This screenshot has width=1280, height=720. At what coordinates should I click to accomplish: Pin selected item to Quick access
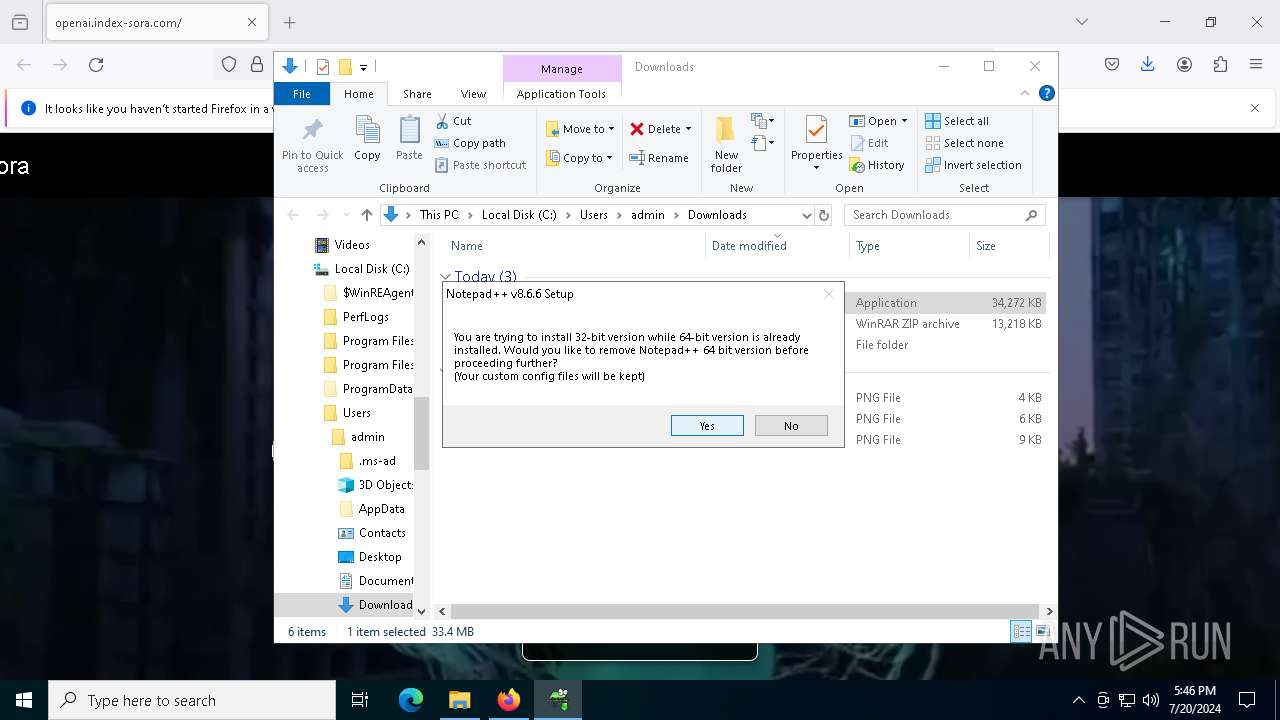point(312,145)
